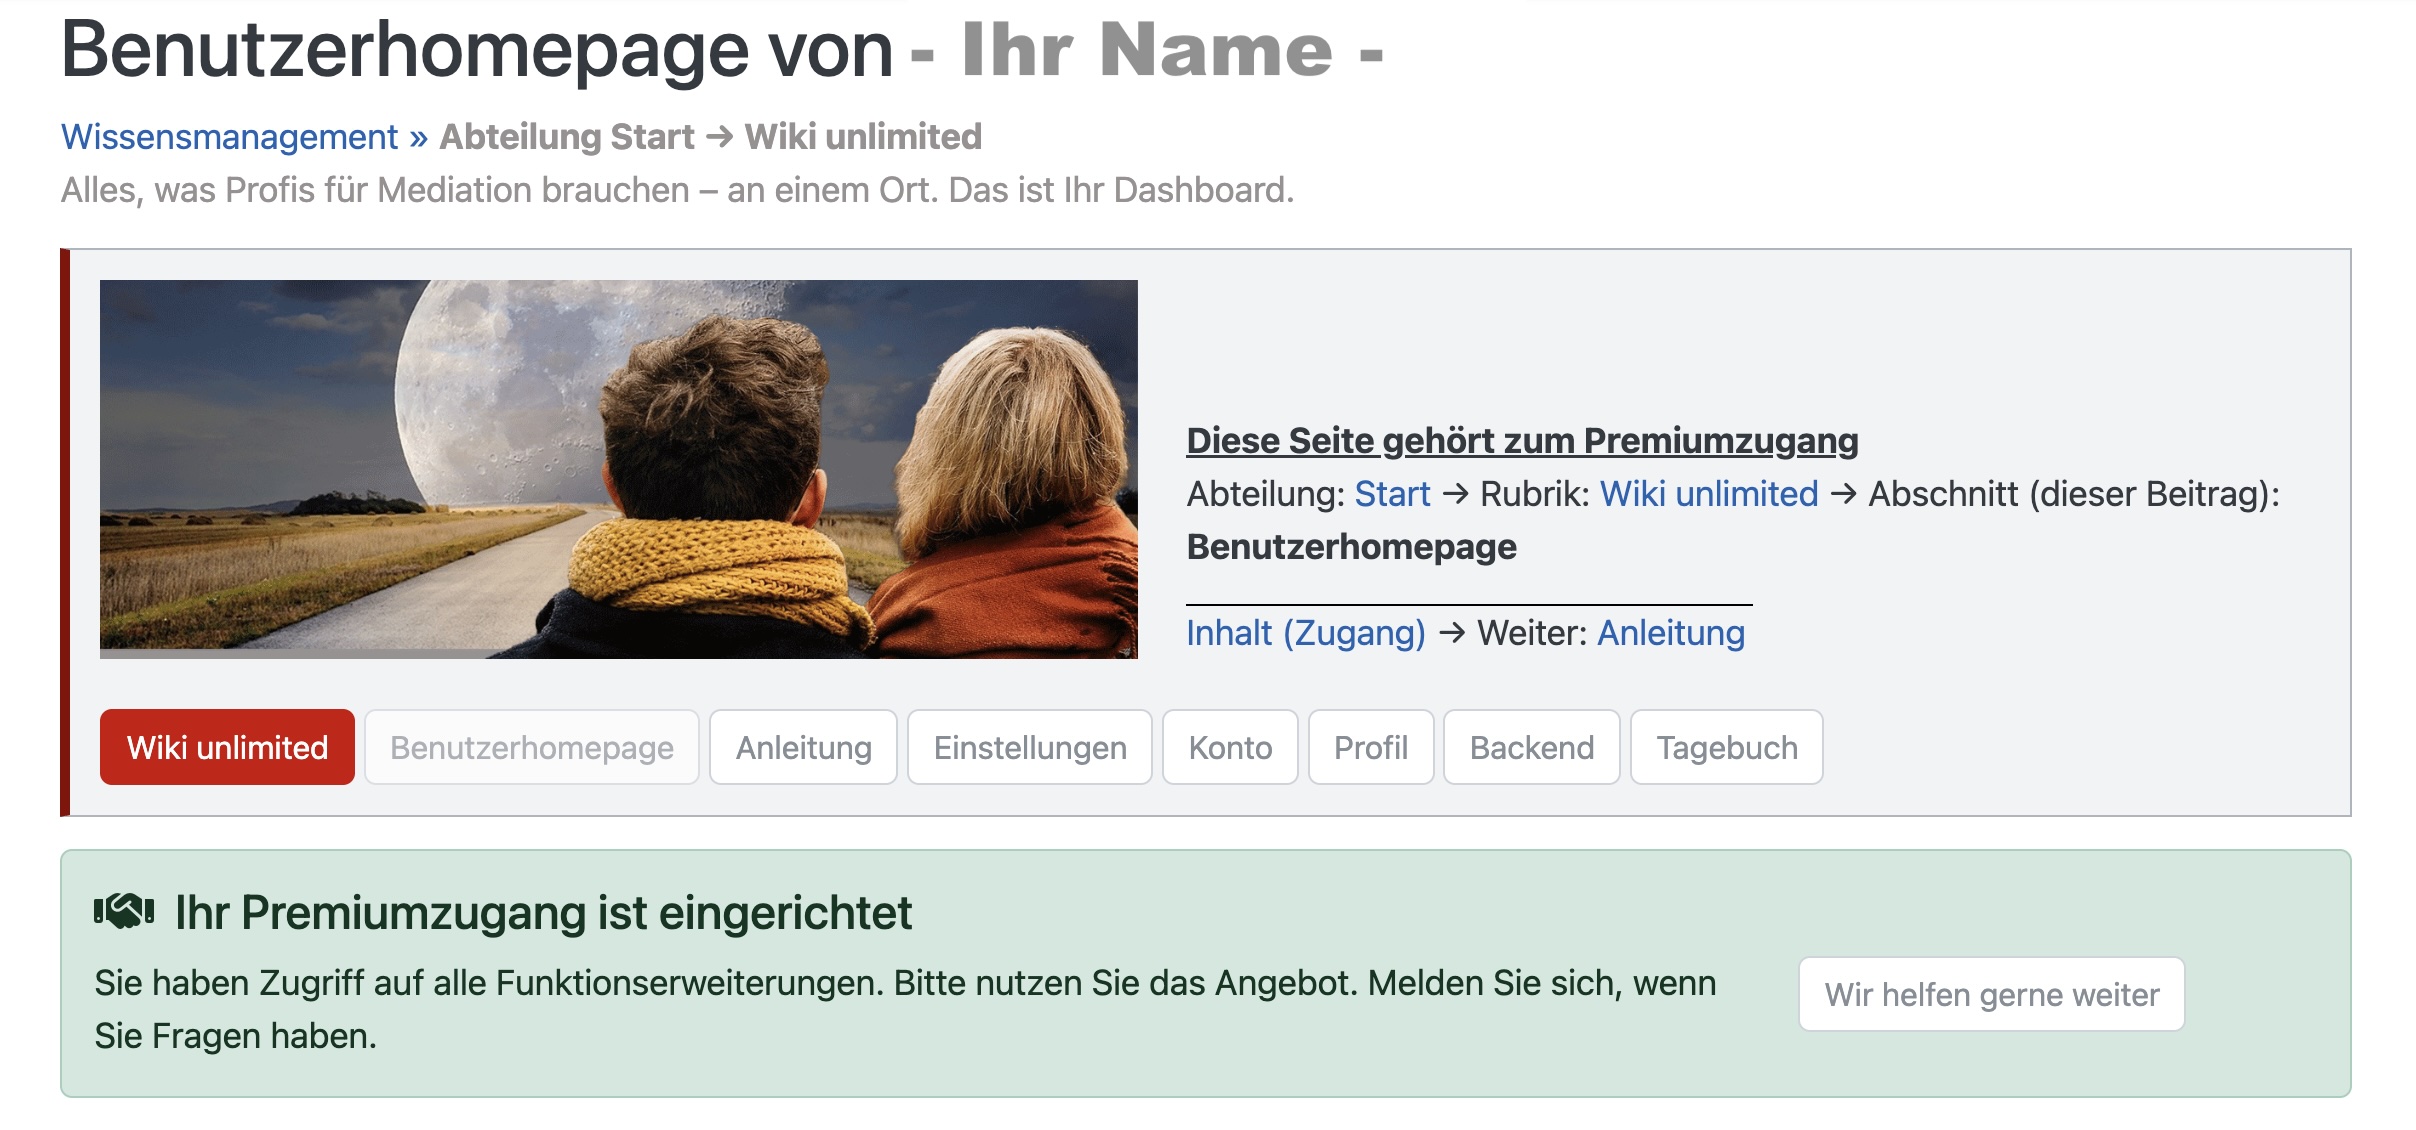
Task: Click the Diese Seite gehört zum Premiumzugang heading
Action: point(1521,440)
